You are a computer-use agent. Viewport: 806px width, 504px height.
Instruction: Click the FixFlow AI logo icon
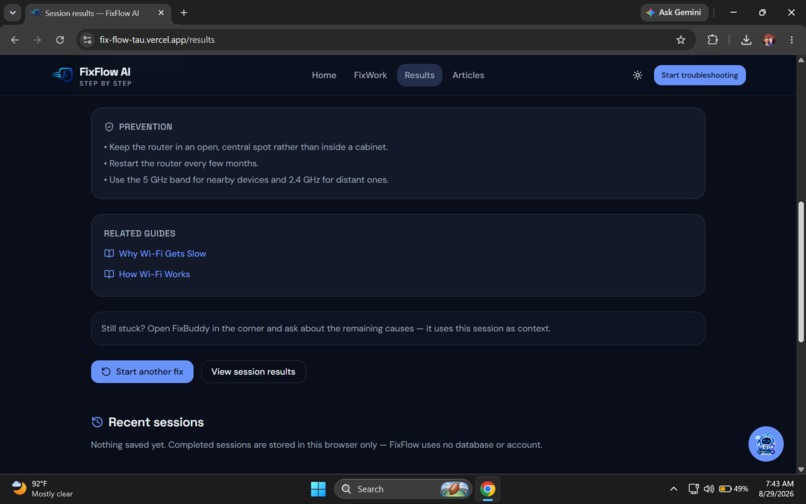point(62,75)
